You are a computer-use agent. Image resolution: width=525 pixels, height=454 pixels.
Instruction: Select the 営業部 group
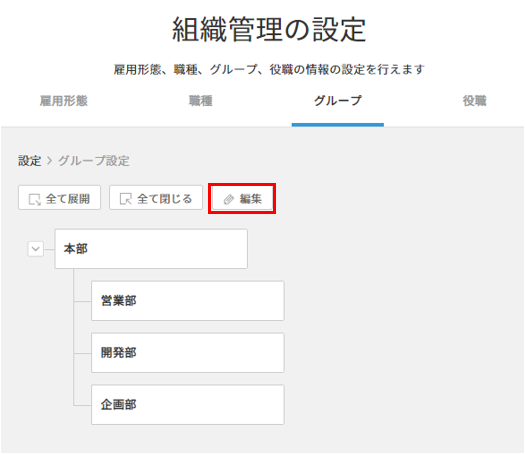click(188, 301)
